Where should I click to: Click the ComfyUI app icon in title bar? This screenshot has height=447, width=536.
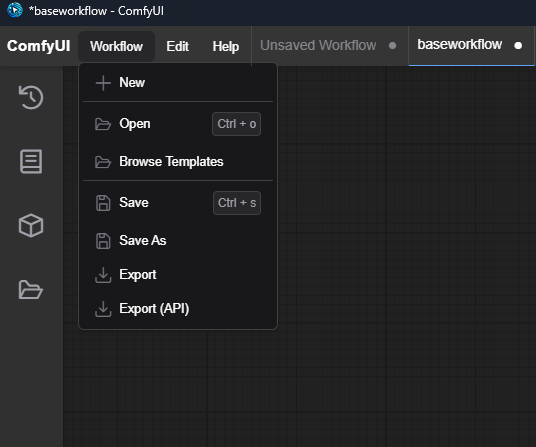tap(15, 10)
